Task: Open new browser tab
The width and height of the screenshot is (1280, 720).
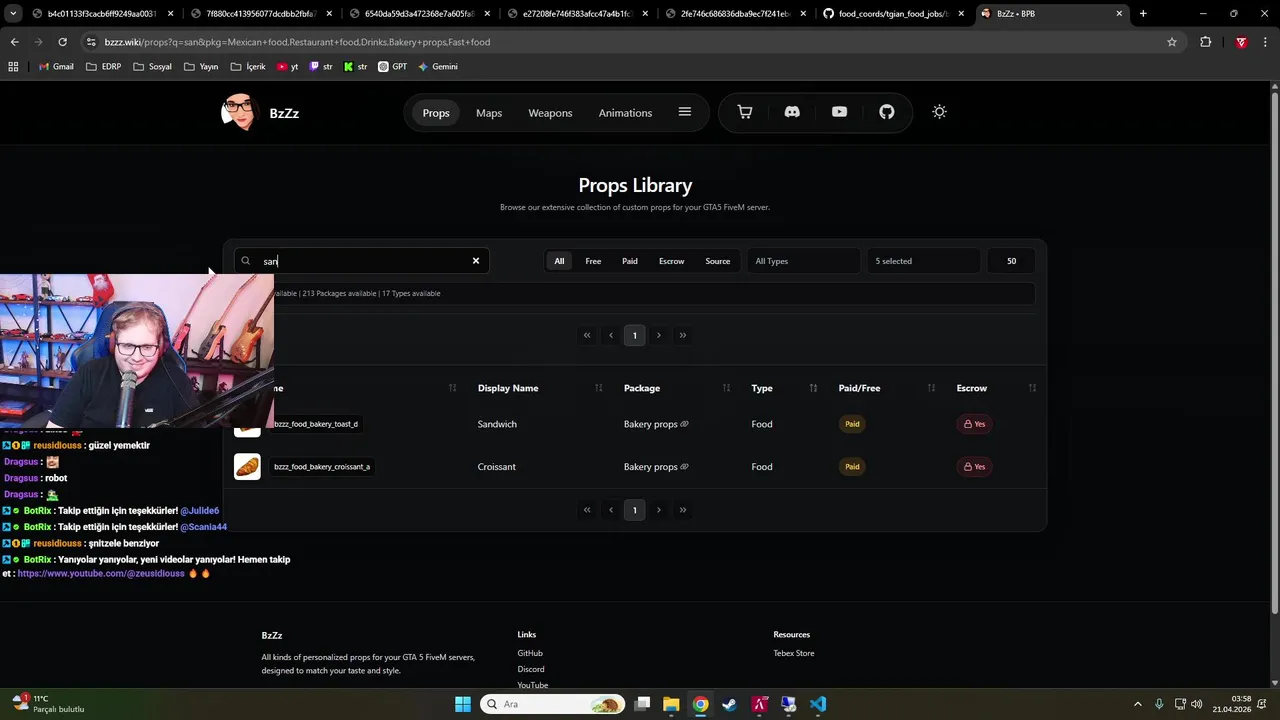Action: point(1143,14)
